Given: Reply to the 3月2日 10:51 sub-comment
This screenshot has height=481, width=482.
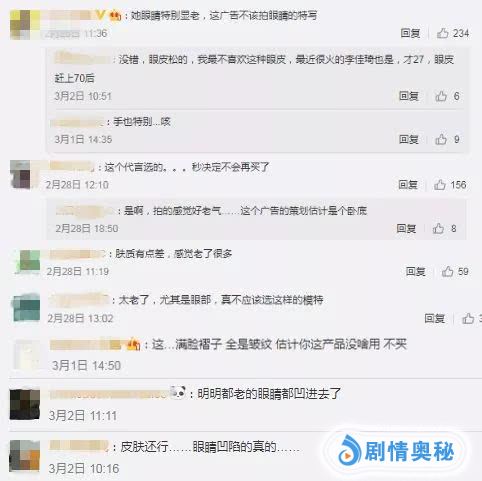Looking at the screenshot, I should click(x=409, y=96).
